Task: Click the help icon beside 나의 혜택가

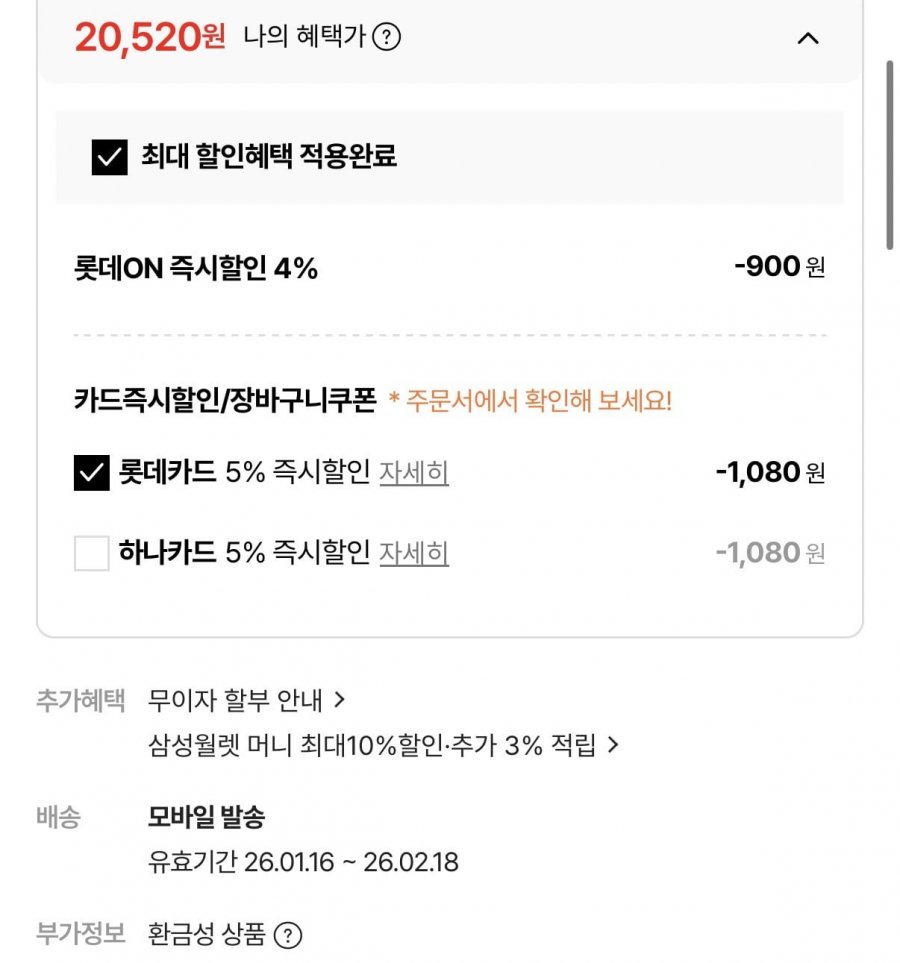Action: (386, 38)
